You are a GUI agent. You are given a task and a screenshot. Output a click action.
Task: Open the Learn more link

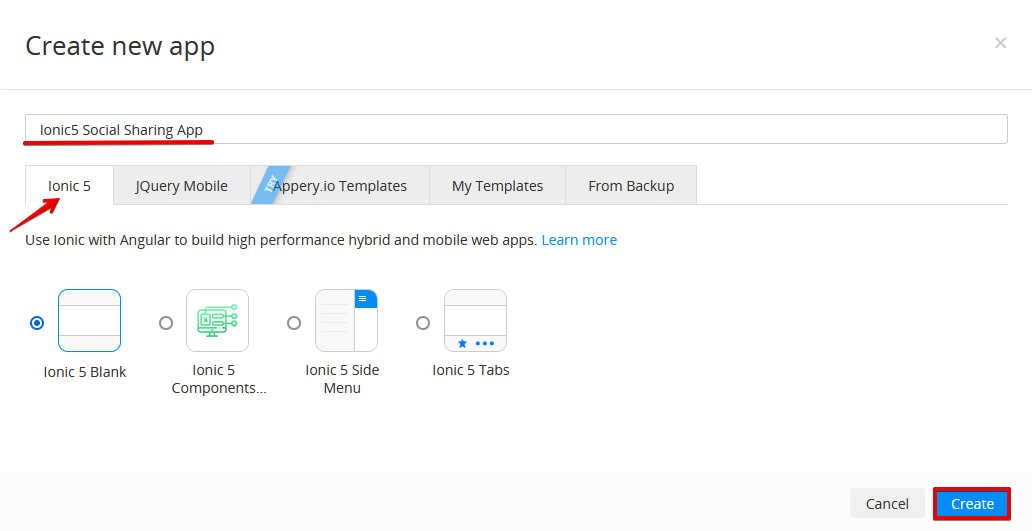pyautogui.click(x=579, y=240)
